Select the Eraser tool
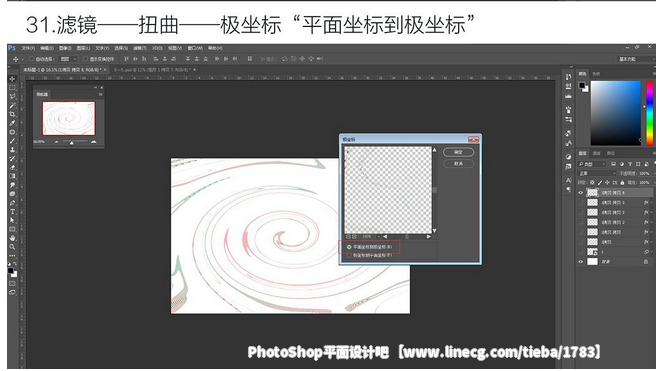The width and height of the screenshot is (656, 371). 12,167
